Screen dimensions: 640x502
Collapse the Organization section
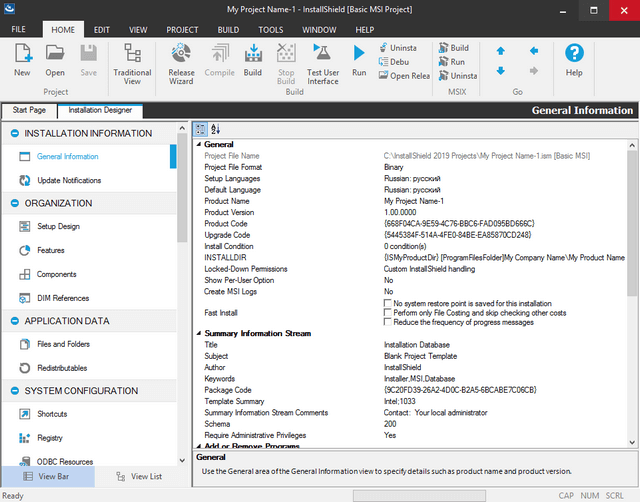(15, 203)
